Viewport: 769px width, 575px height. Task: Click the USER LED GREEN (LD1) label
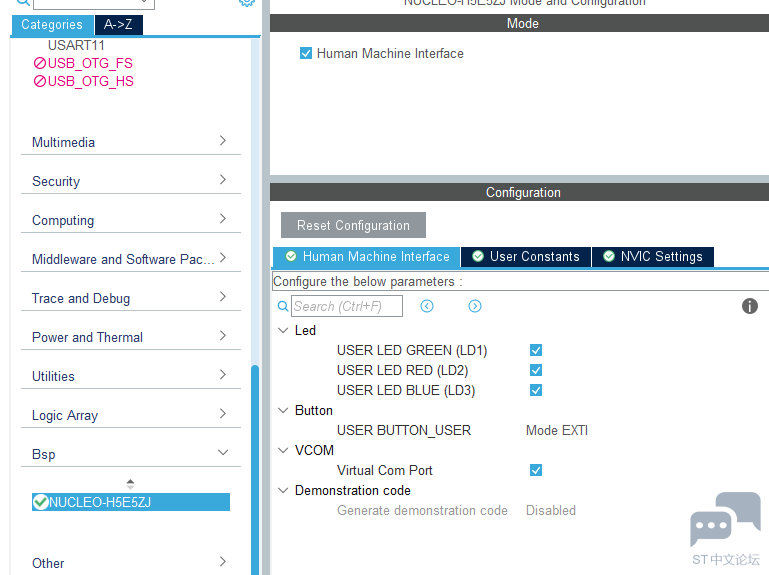[412, 350]
